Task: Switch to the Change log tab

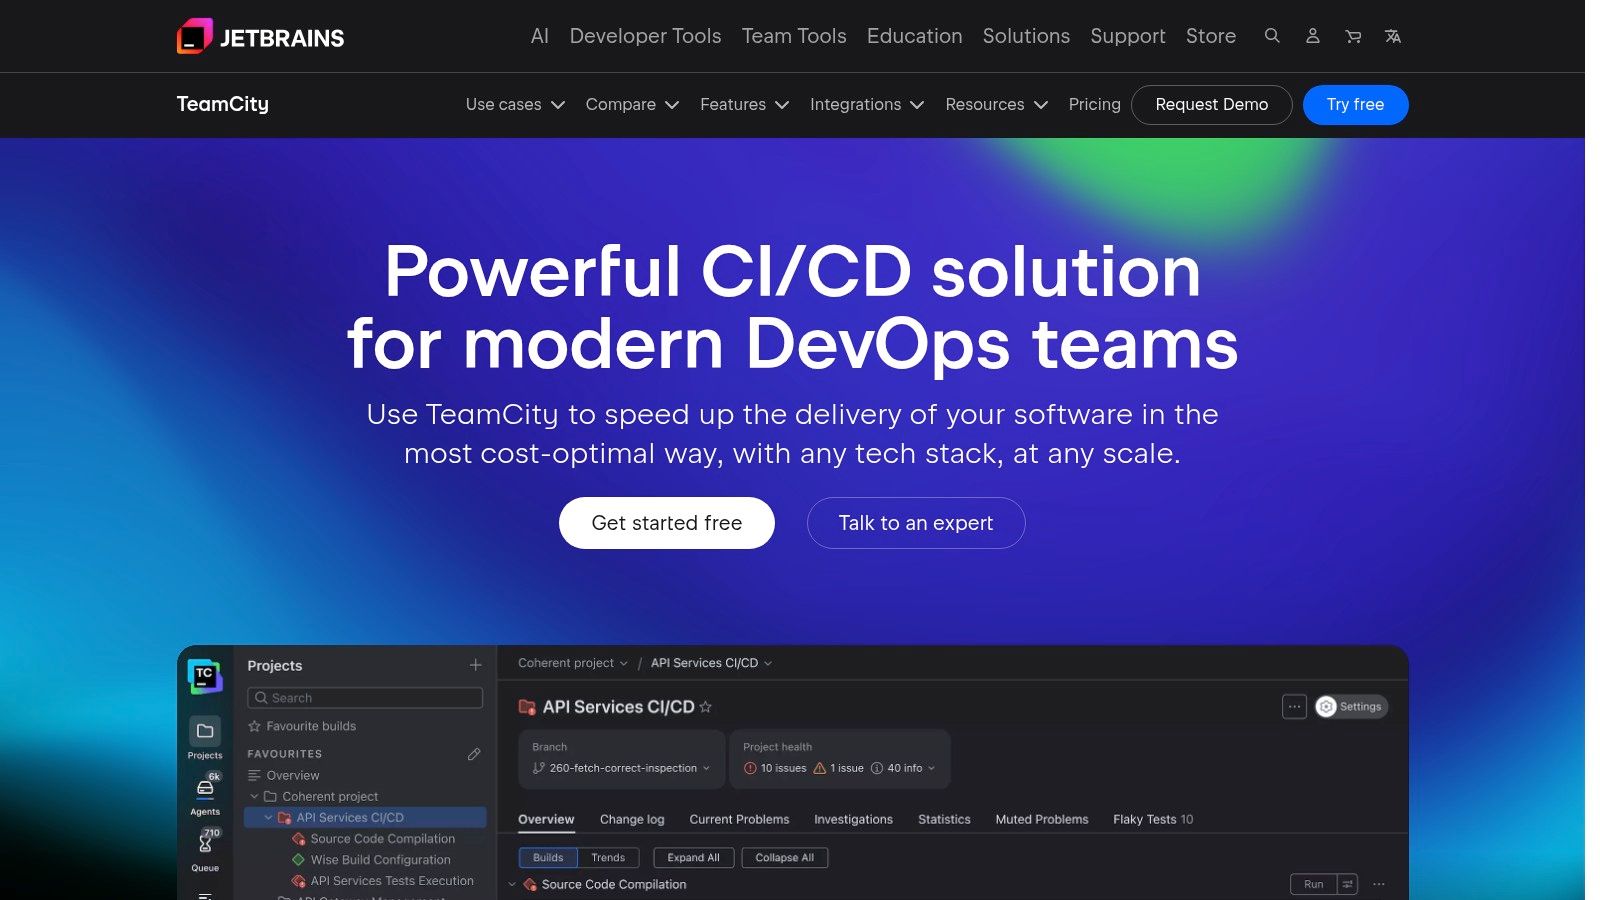Action: pyautogui.click(x=631, y=819)
